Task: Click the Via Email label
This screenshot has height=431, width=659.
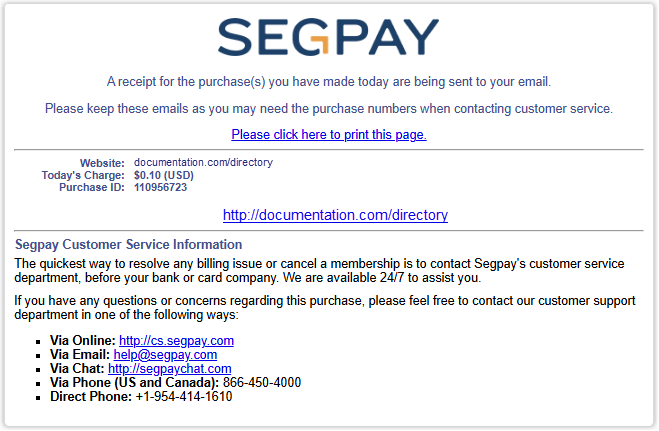Action: click(80, 354)
